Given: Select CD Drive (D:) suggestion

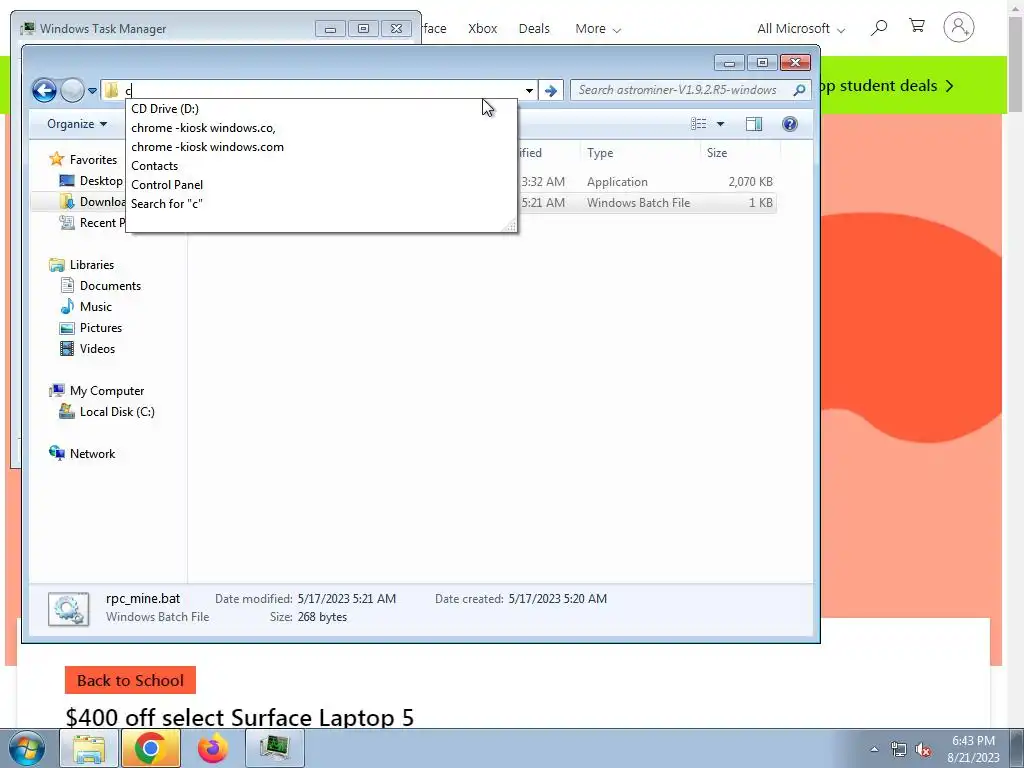Looking at the screenshot, I should pos(321,109).
